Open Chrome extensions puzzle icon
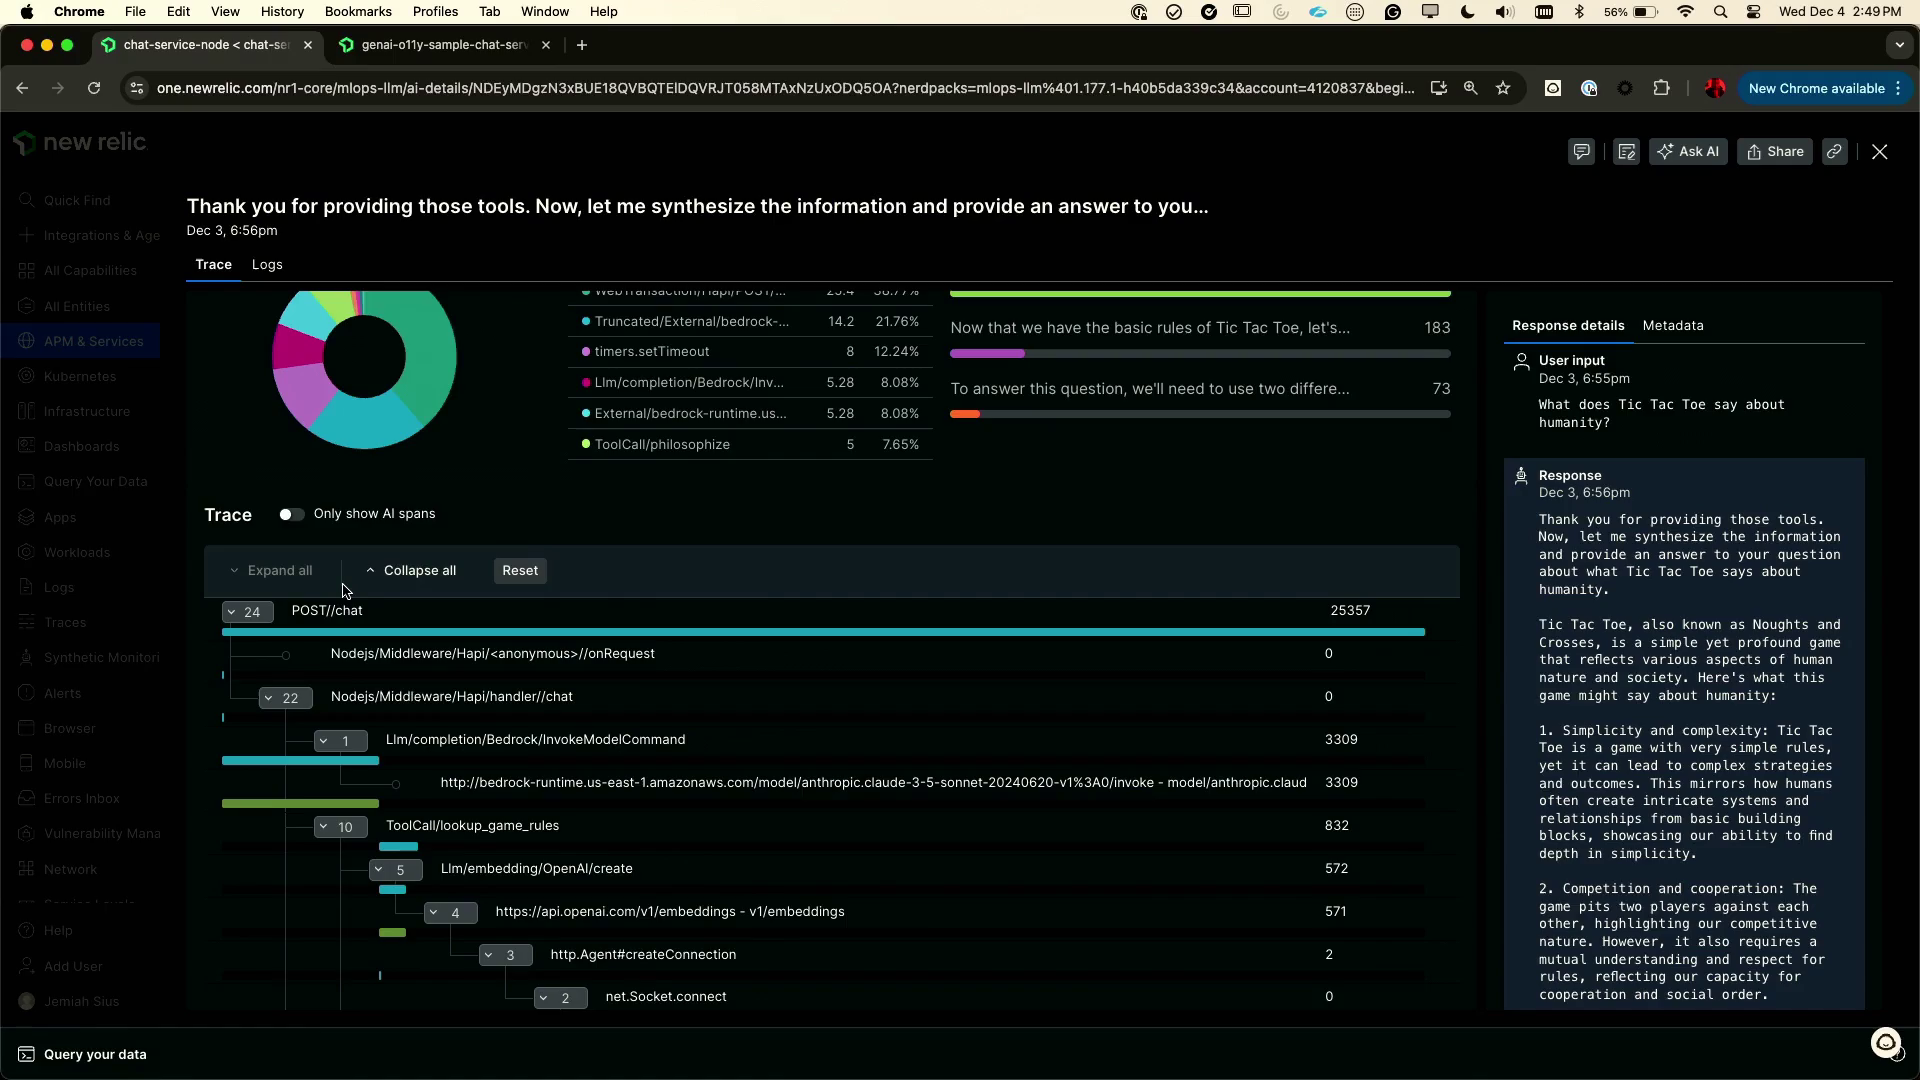This screenshot has height=1080, width=1920. click(x=1661, y=88)
